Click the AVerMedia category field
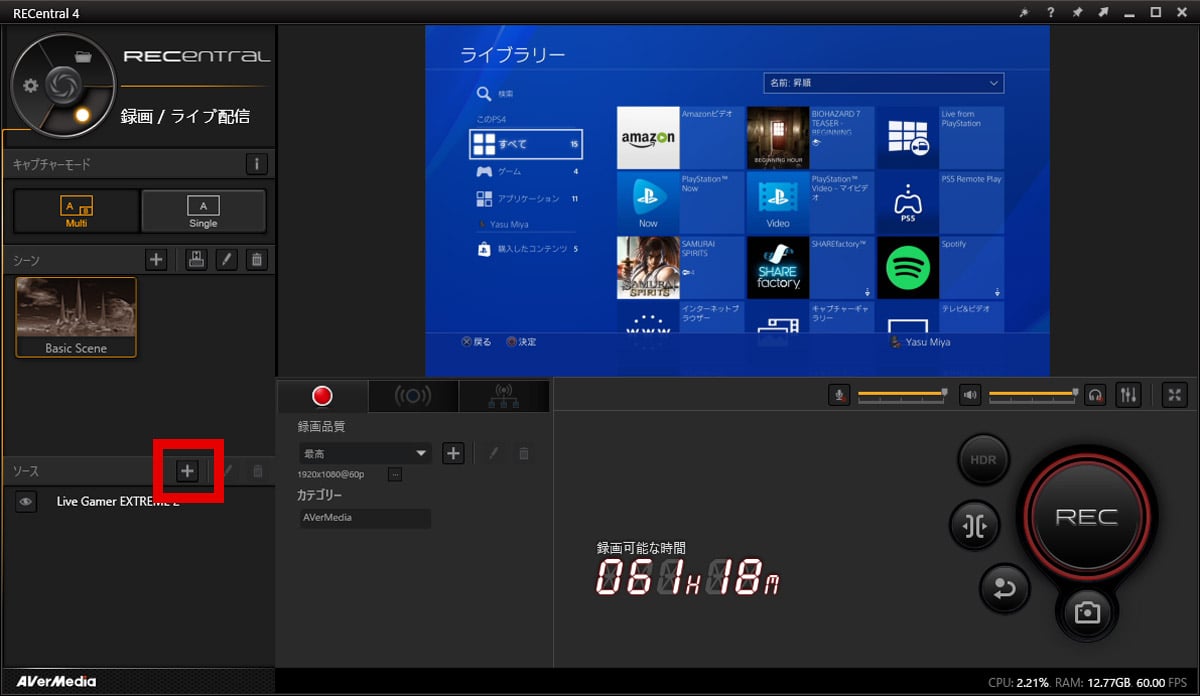 click(x=364, y=518)
